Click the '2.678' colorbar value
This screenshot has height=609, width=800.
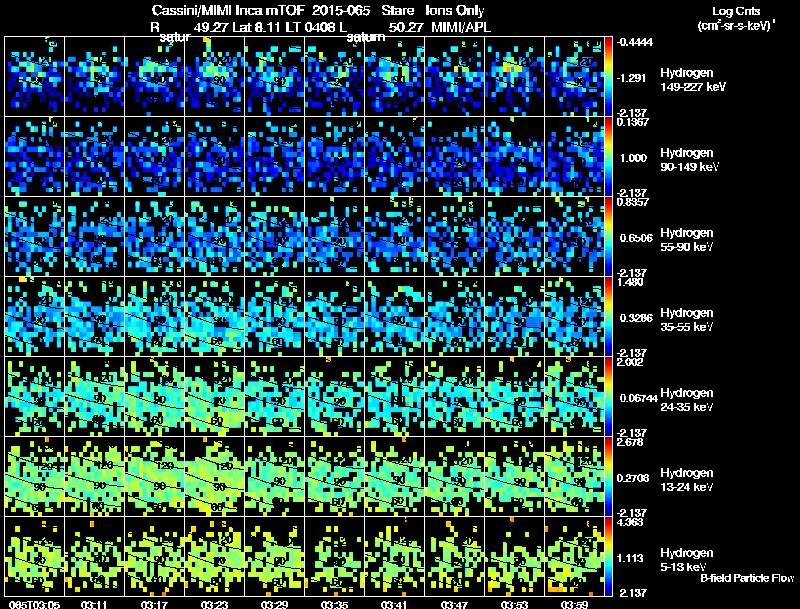[x=631, y=442]
